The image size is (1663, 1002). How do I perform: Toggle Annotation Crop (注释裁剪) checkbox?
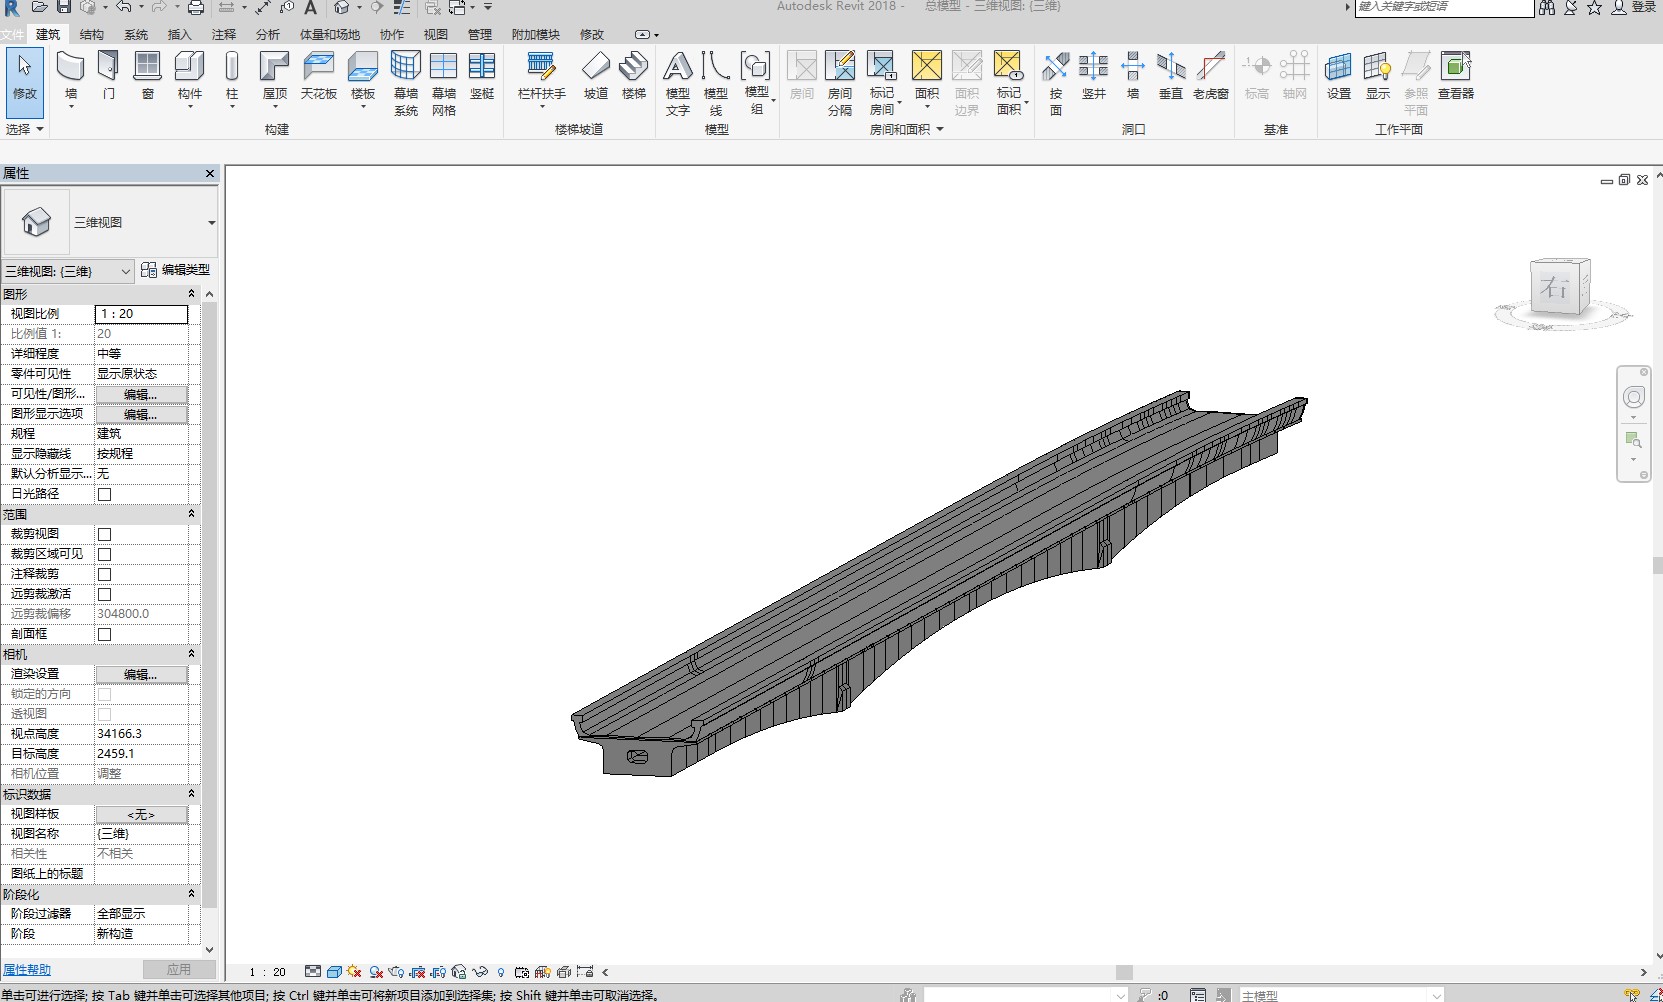coord(104,574)
